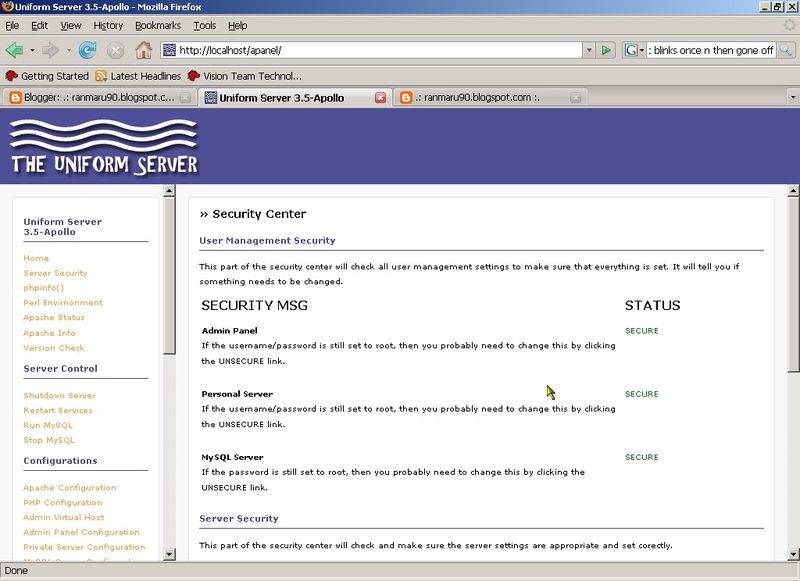Screen dimensions: 800x581
Task: Open the Perl Environment link
Action: coord(63,302)
